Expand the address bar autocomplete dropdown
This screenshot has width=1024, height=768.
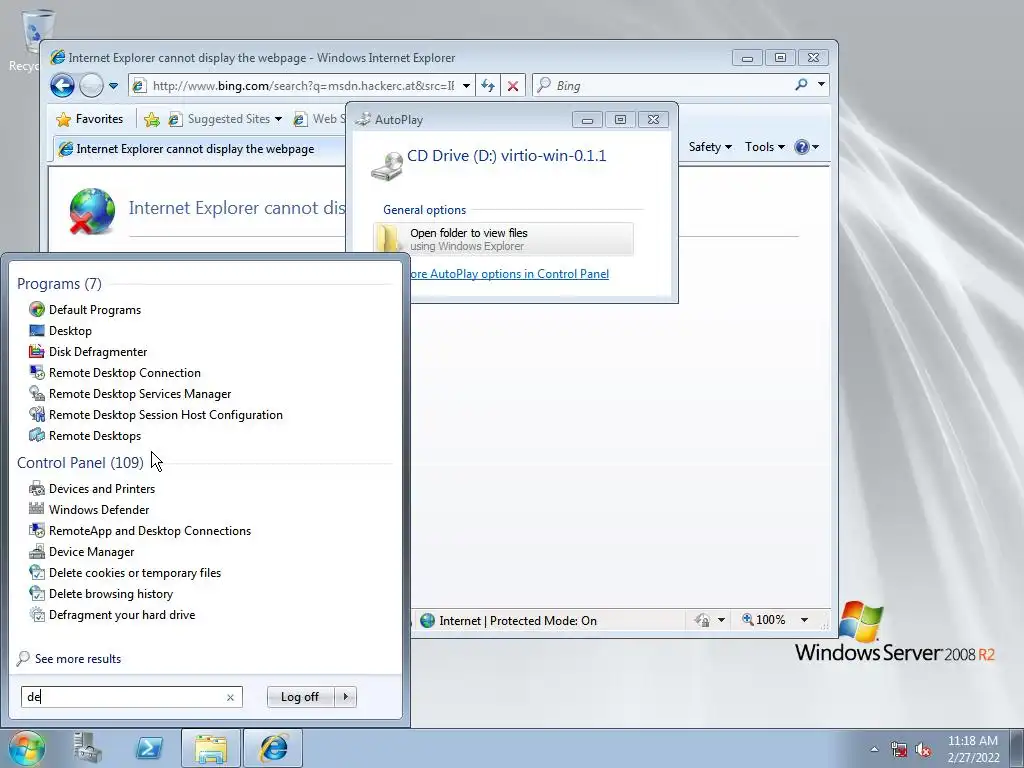coord(466,86)
